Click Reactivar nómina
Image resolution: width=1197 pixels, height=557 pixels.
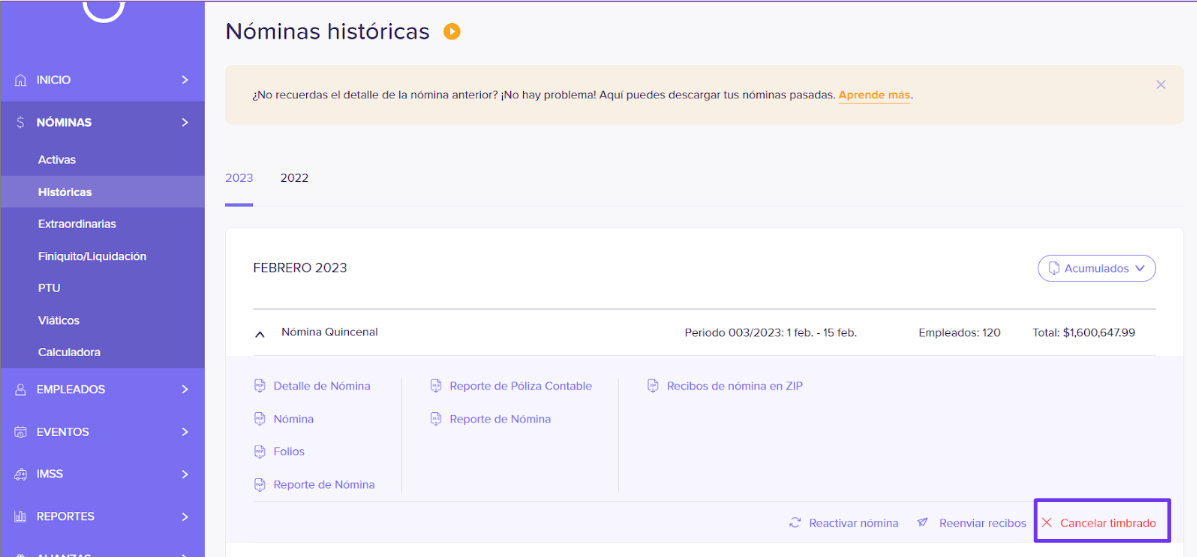tap(853, 523)
